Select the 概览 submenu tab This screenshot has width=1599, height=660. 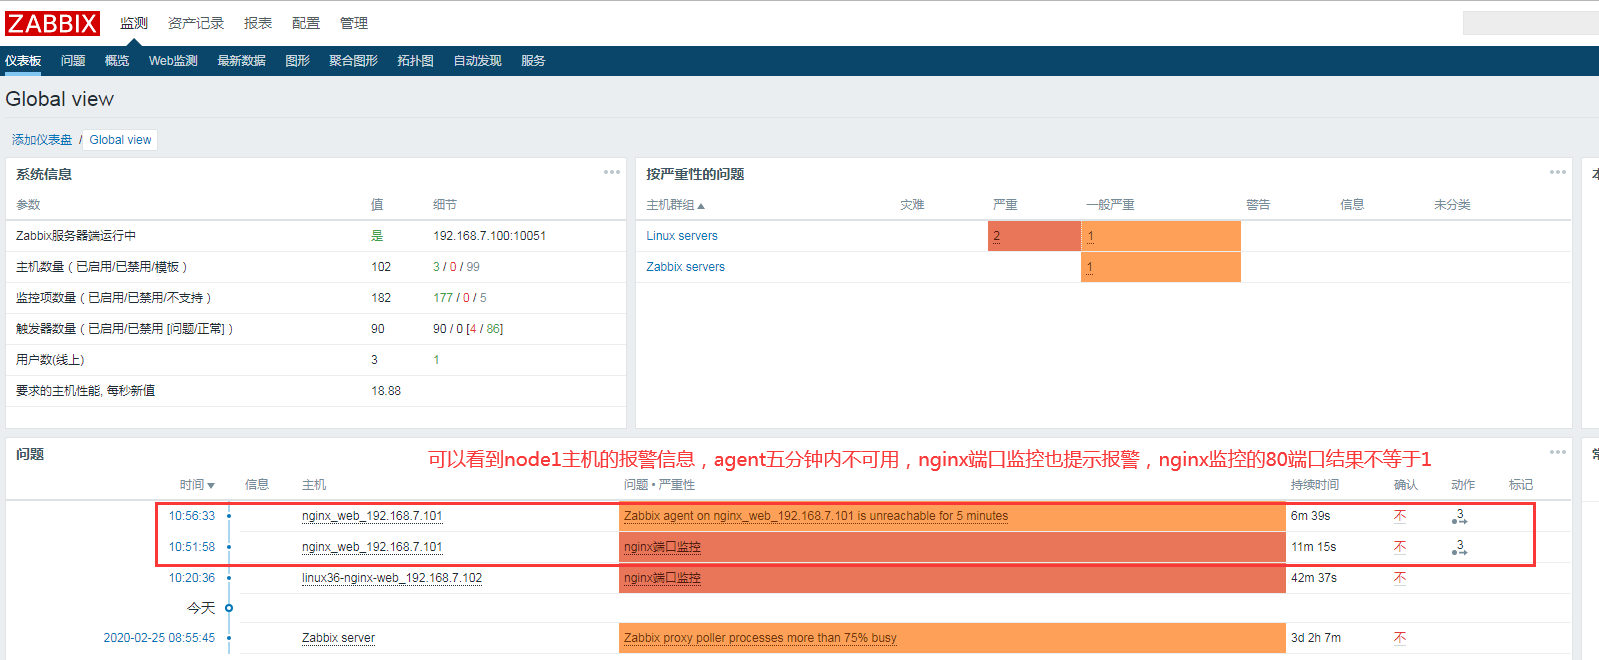117,61
